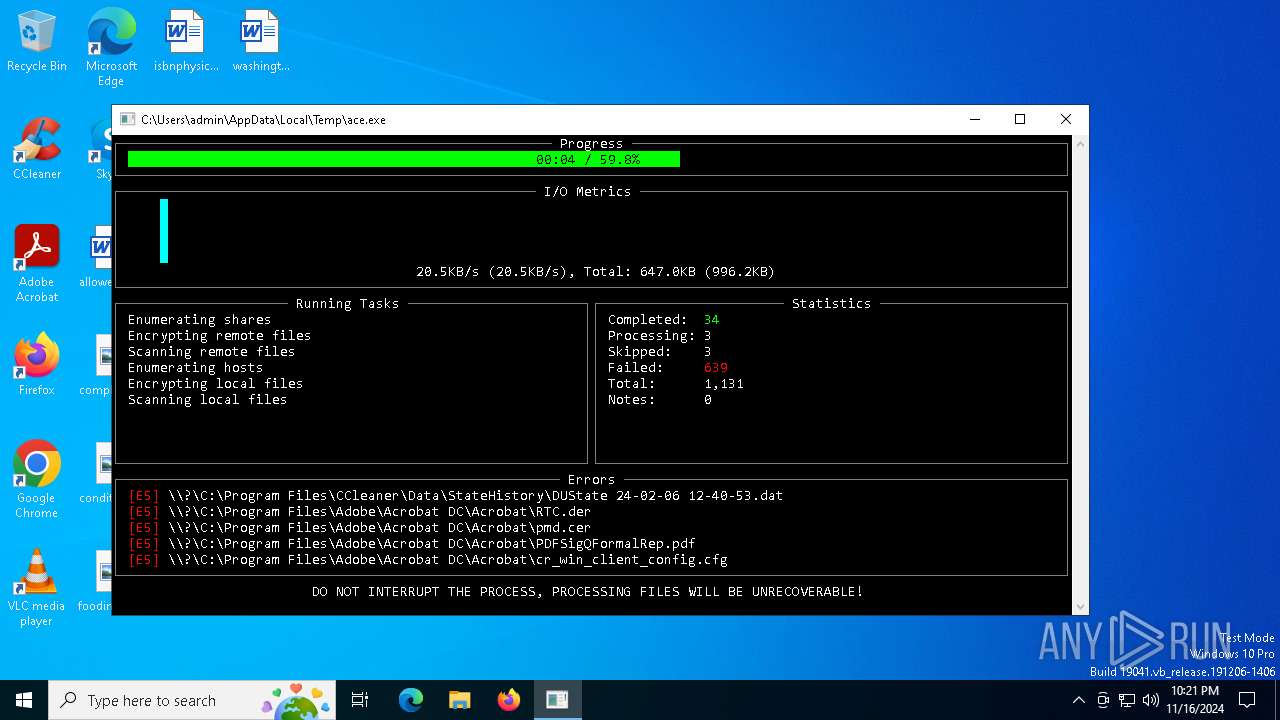Click the 'Scanning local files' task line
1280x720 pixels.
click(207, 399)
